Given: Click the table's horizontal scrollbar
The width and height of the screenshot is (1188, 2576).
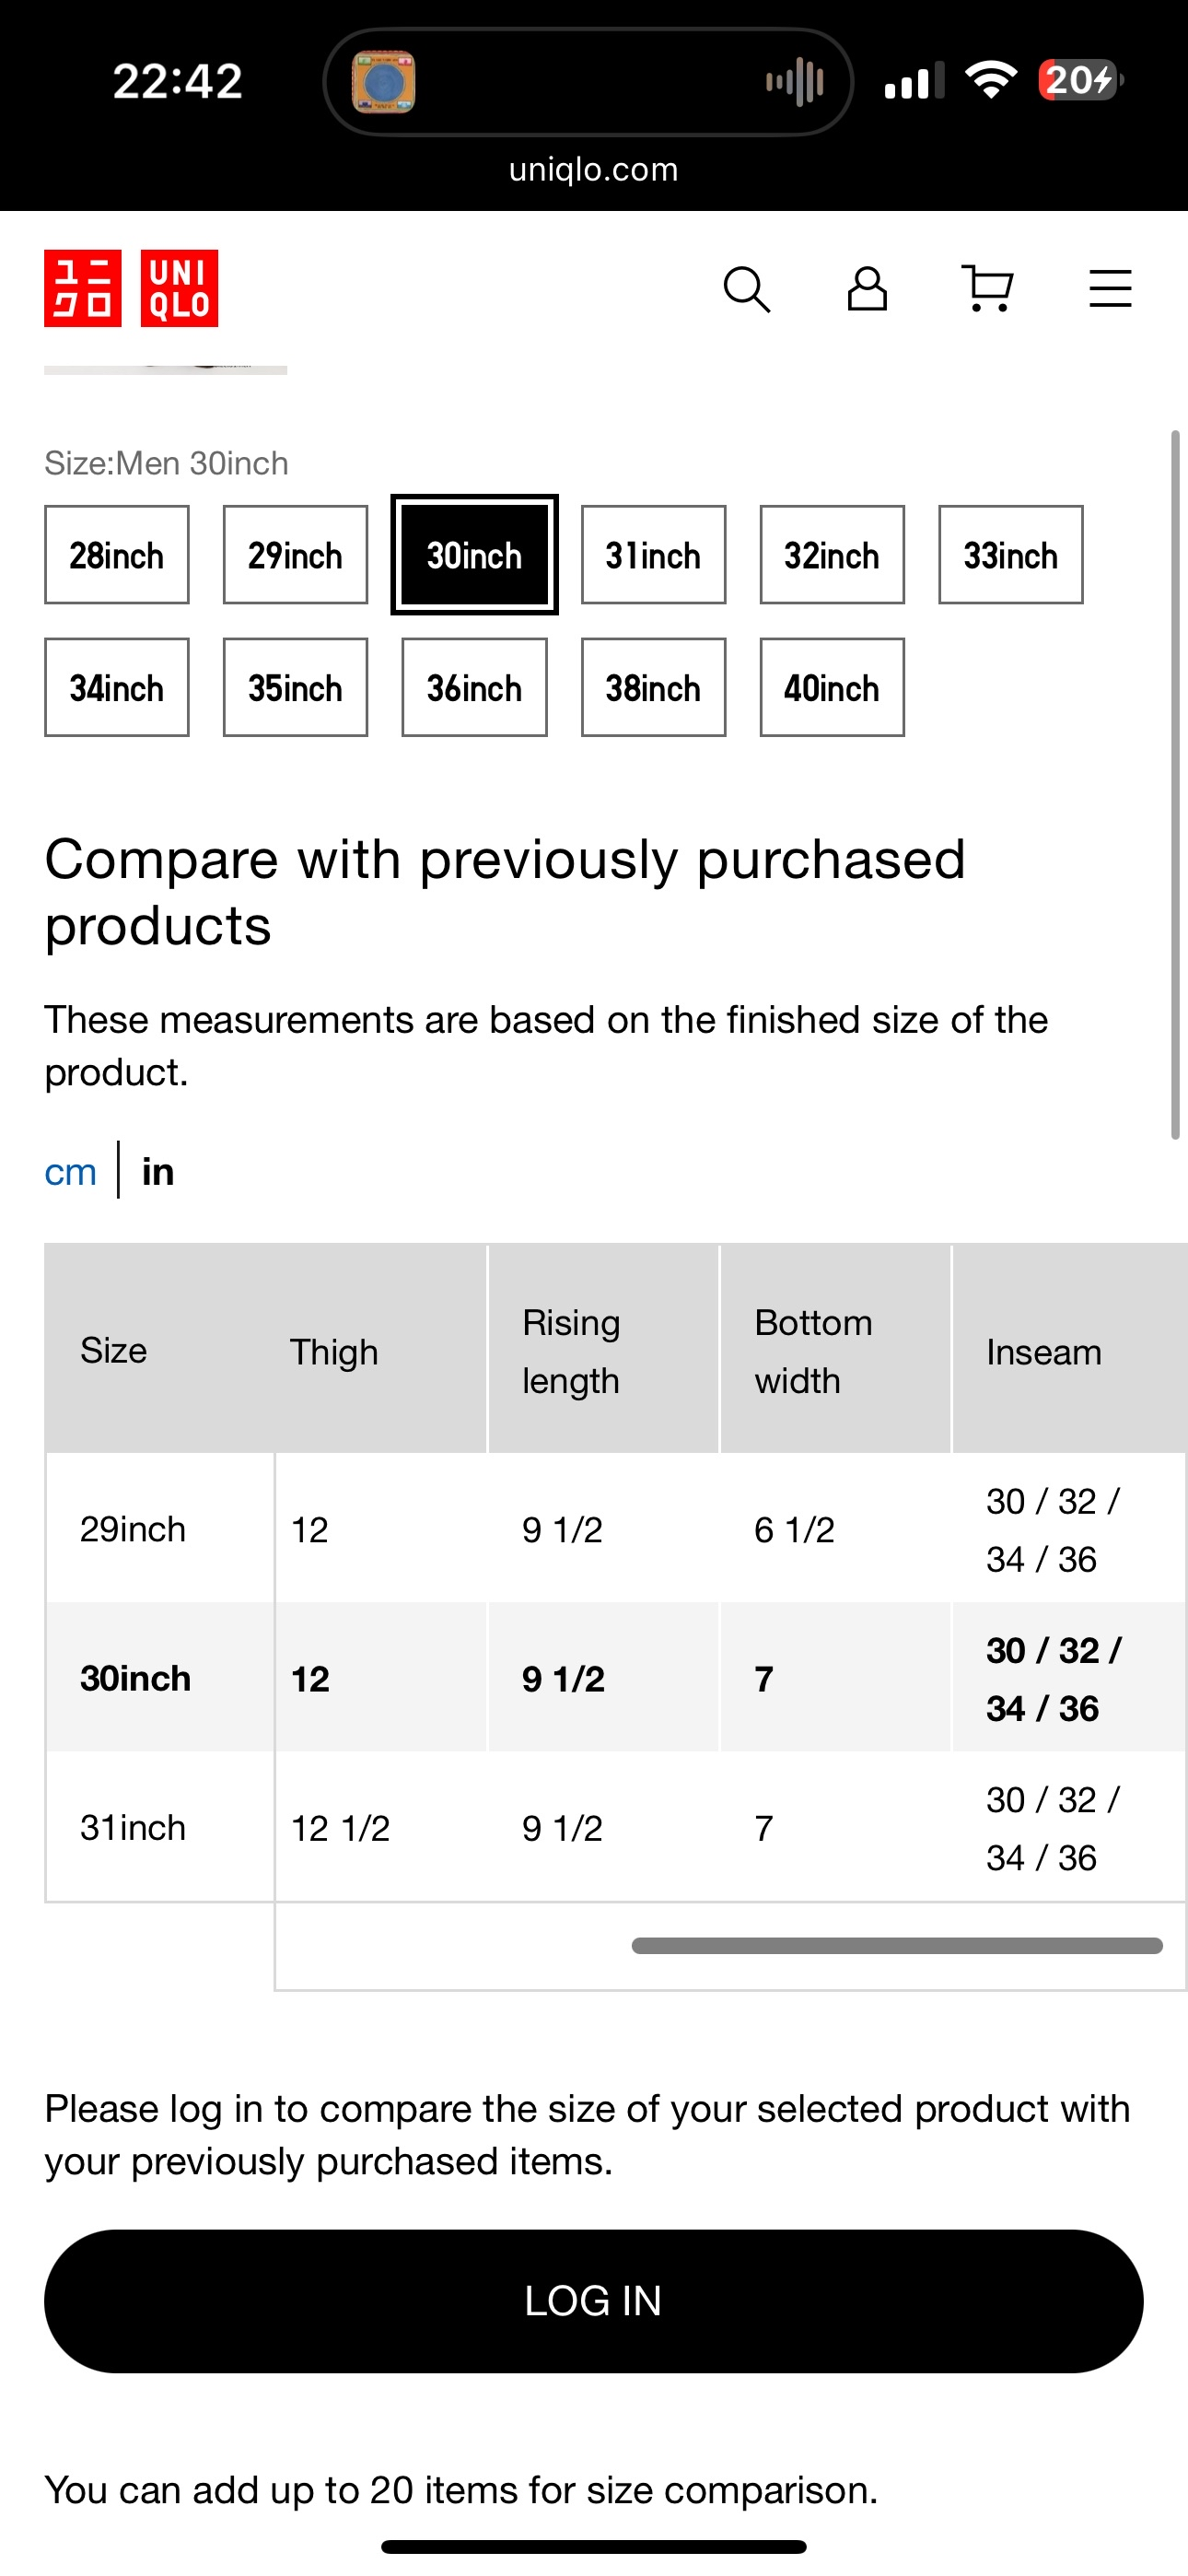Looking at the screenshot, I should click(897, 1945).
